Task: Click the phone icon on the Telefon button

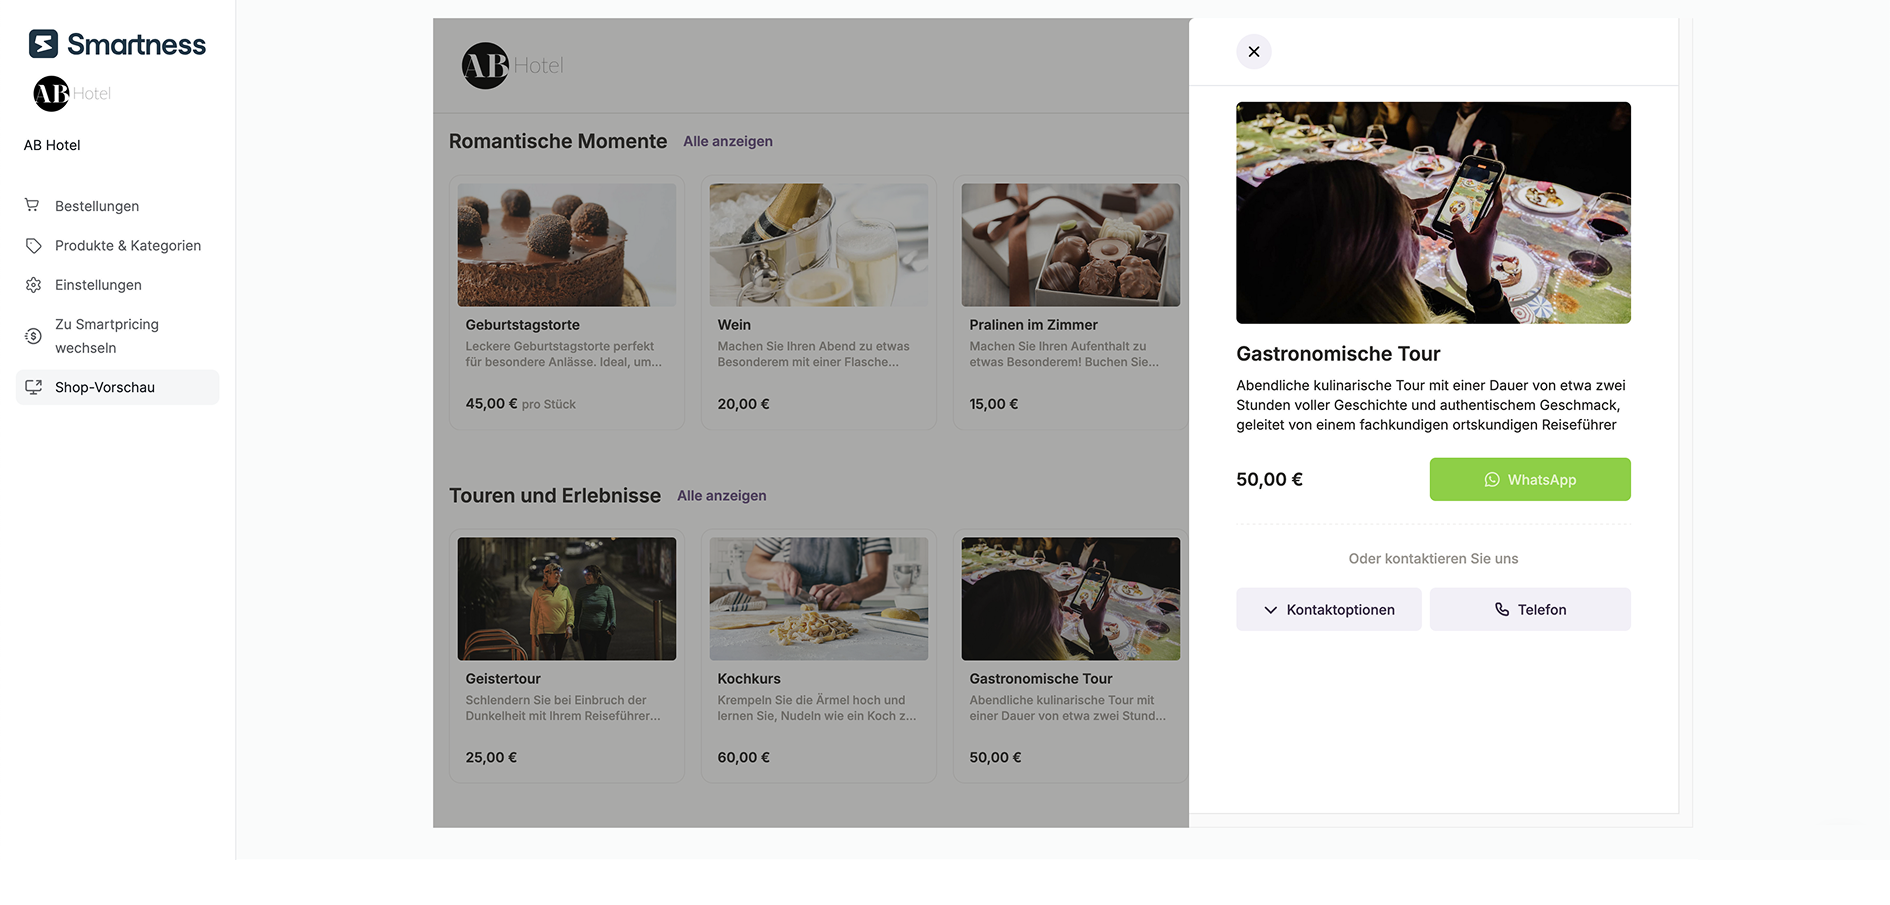Action: tap(1501, 609)
